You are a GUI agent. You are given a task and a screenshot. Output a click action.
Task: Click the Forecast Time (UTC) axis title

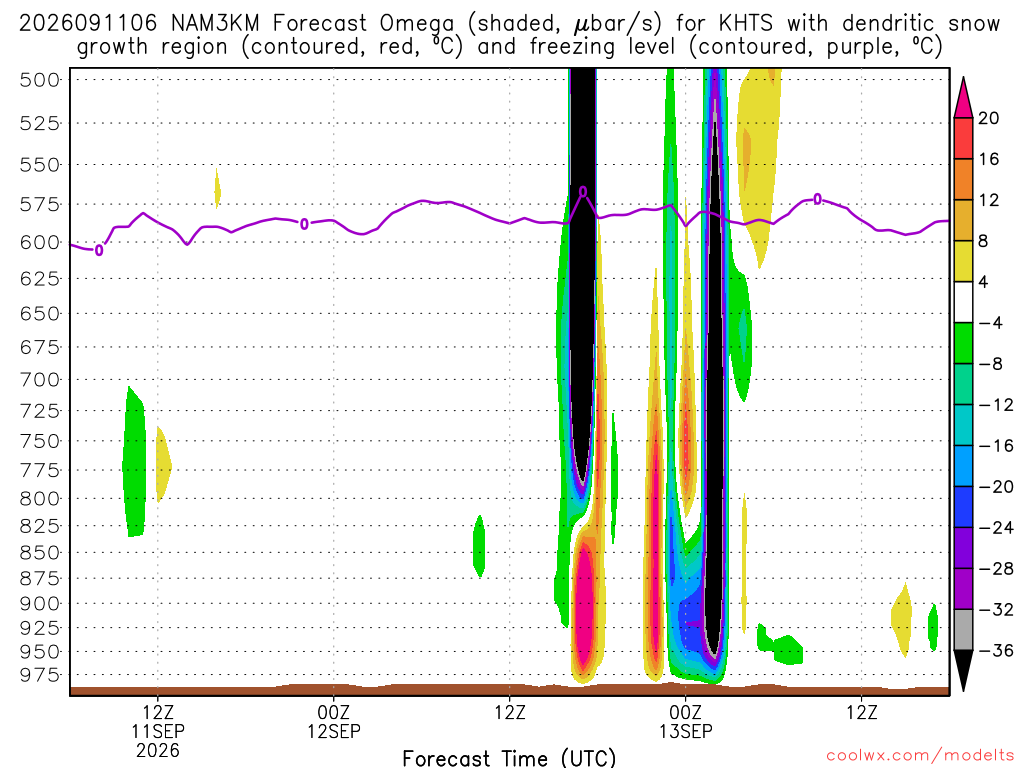click(x=509, y=758)
